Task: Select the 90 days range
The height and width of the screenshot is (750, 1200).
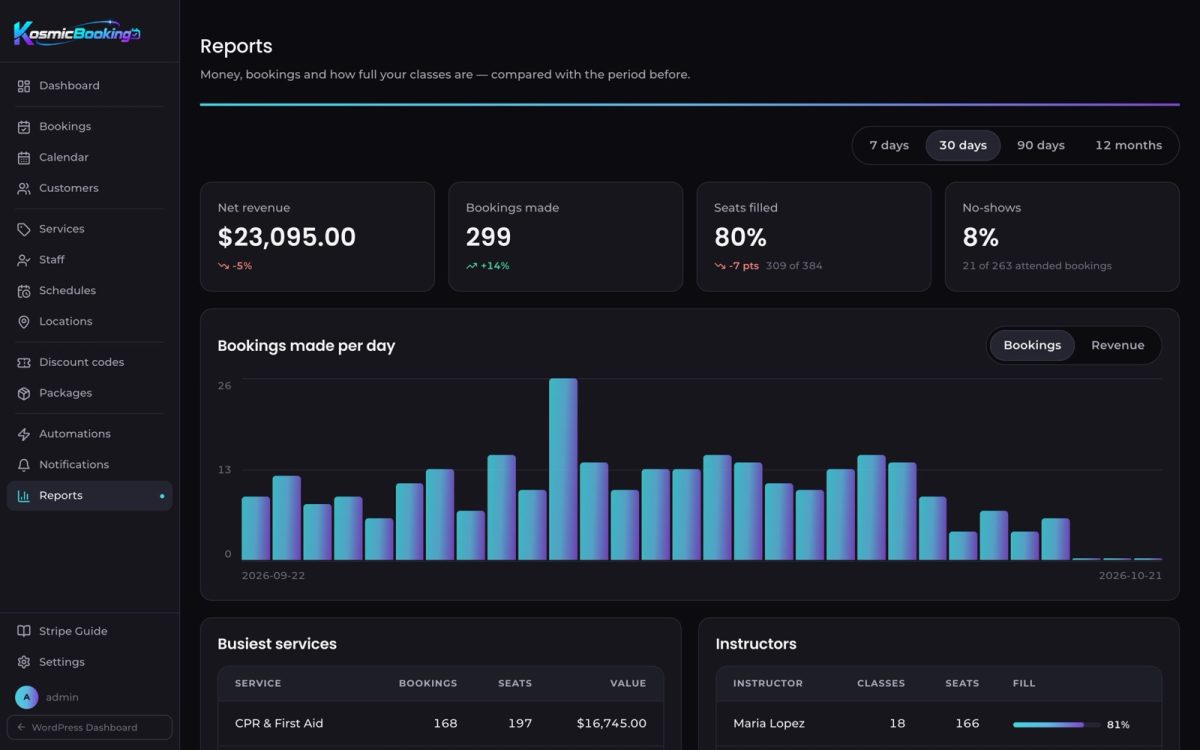Action: [x=1041, y=145]
